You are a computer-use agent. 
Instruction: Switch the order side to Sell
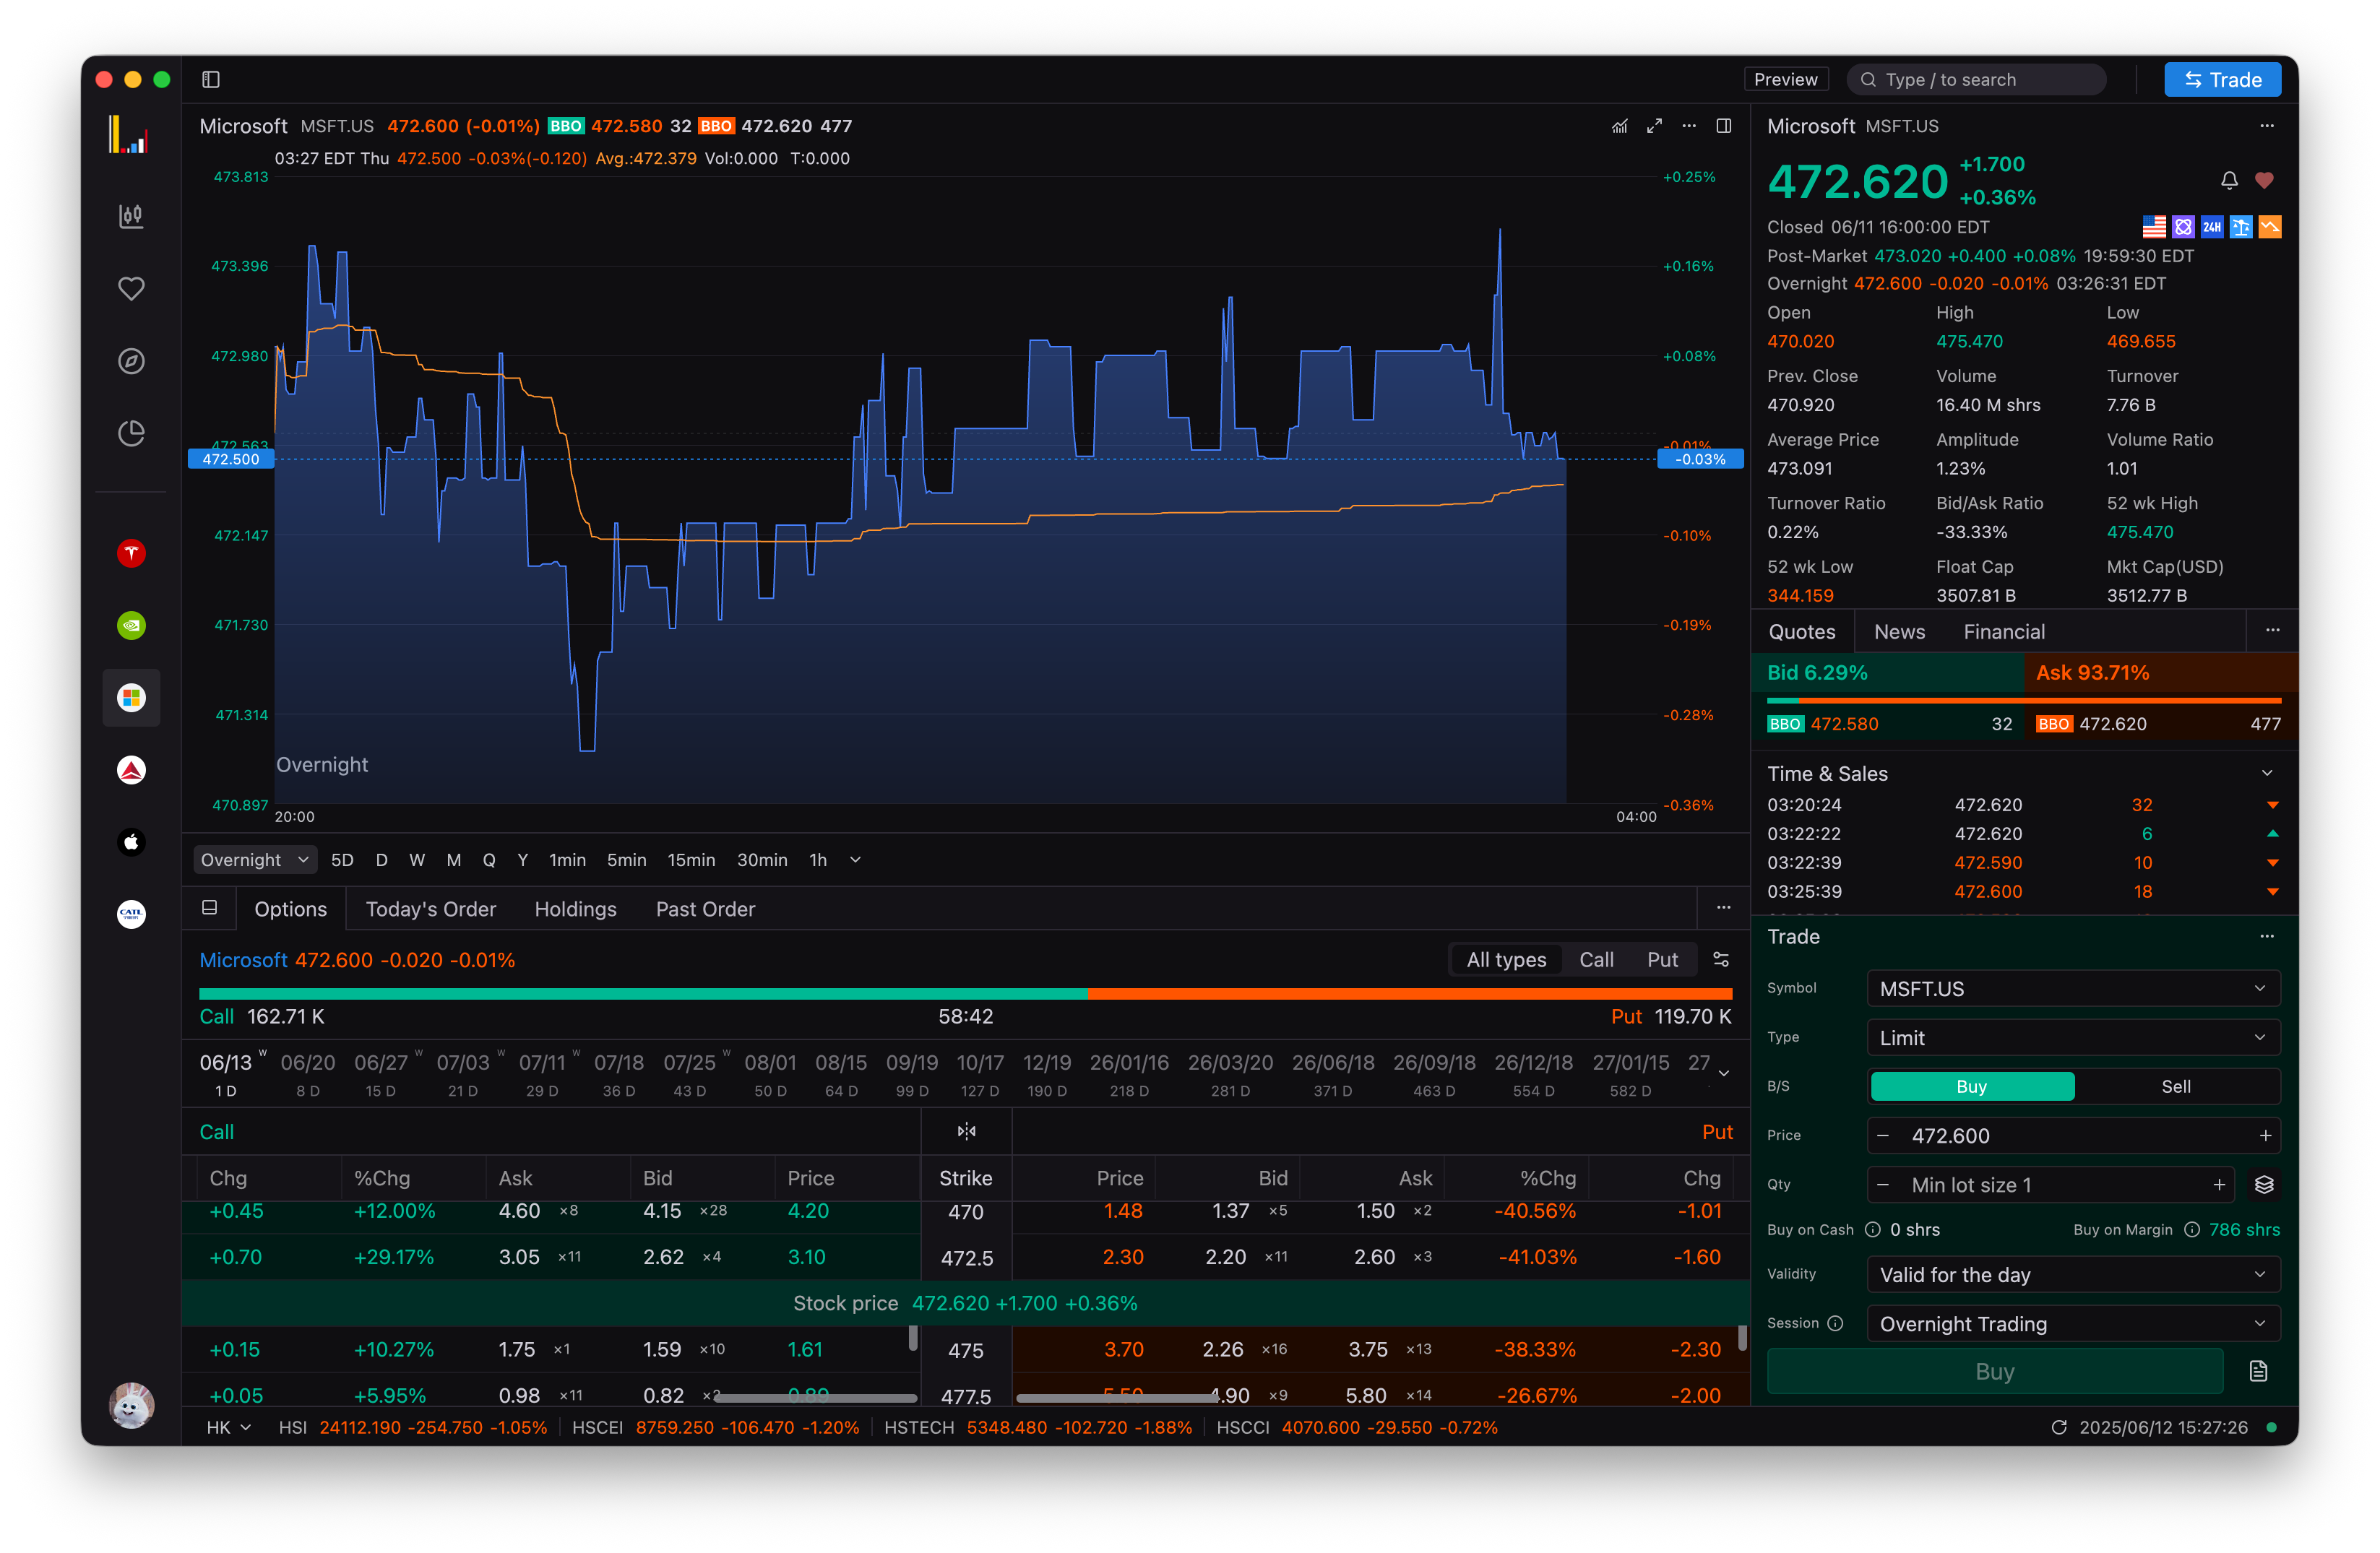(2176, 1086)
